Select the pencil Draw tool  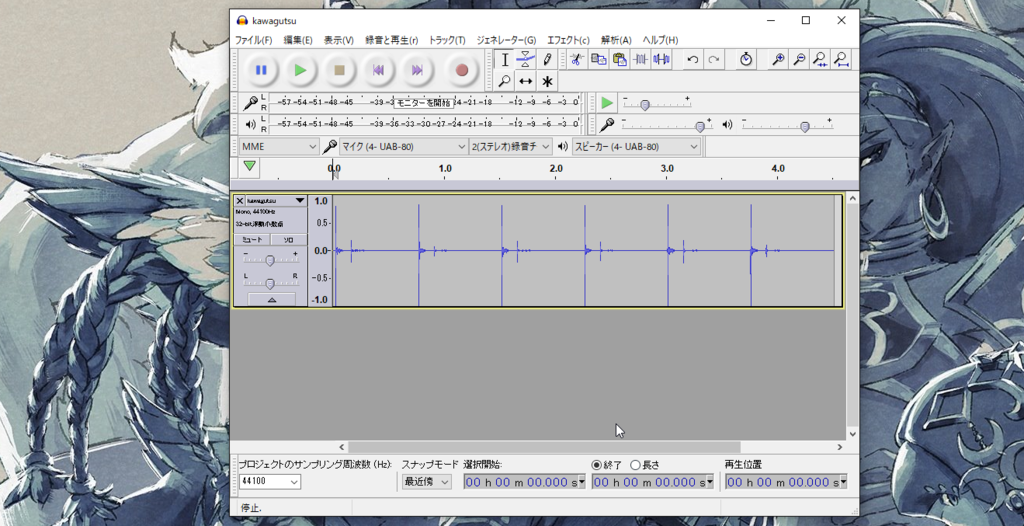tap(547, 59)
